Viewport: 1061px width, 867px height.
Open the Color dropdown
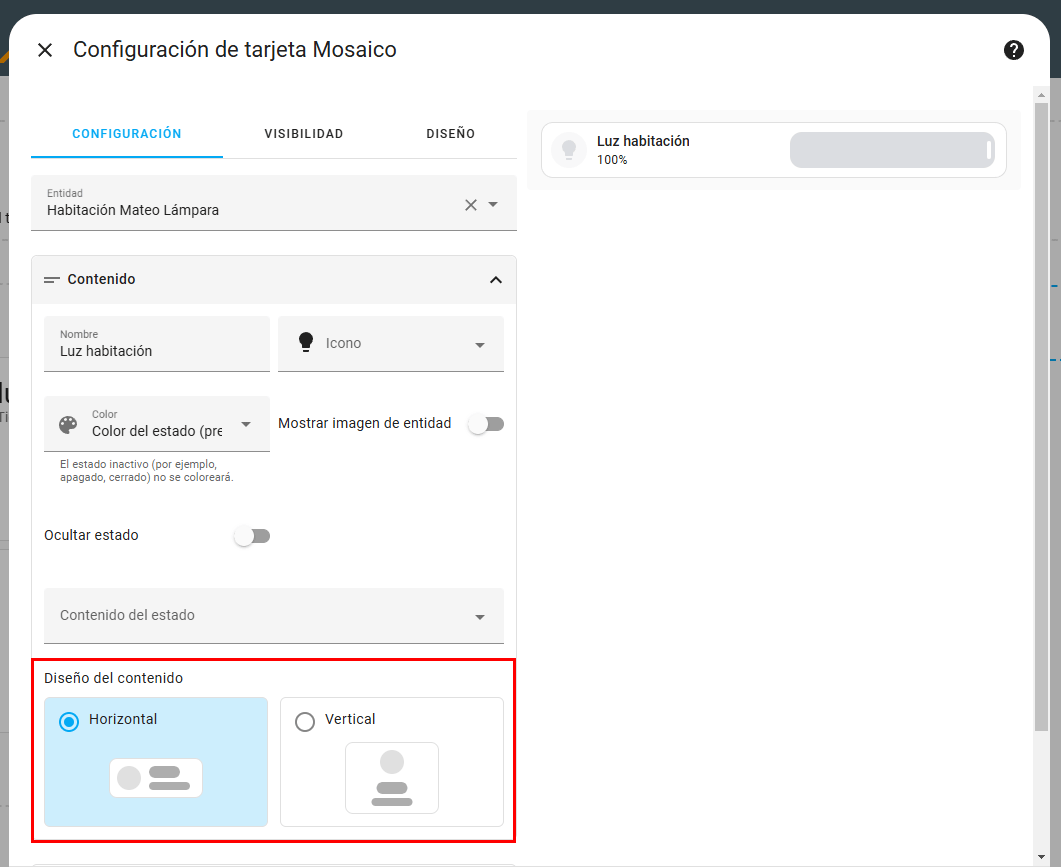tap(246, 424)
